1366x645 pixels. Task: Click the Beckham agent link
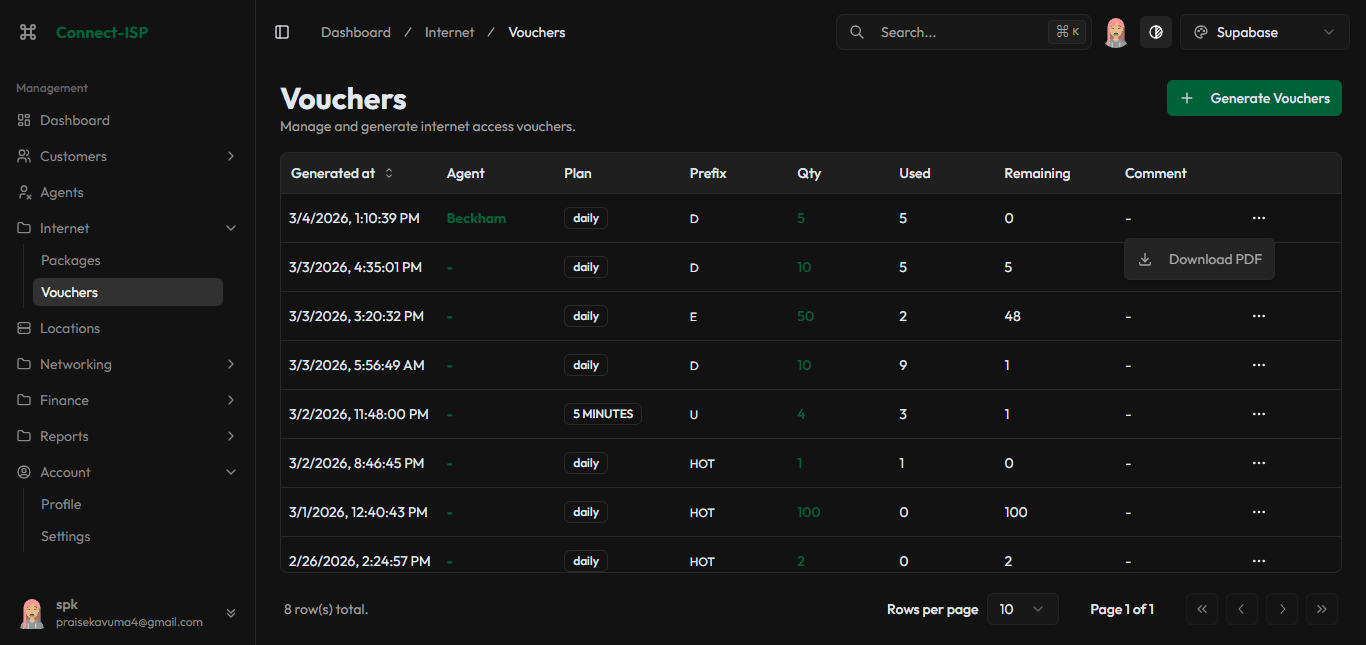tap(476, 218)
